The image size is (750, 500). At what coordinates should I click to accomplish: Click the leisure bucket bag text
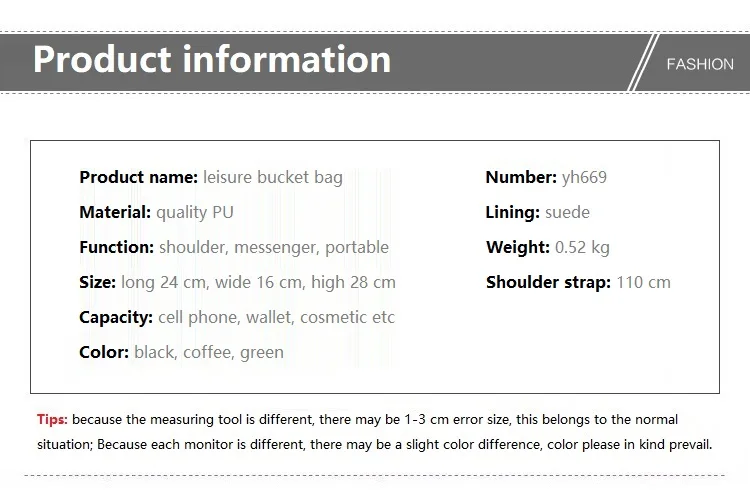[x=273, y=177]
